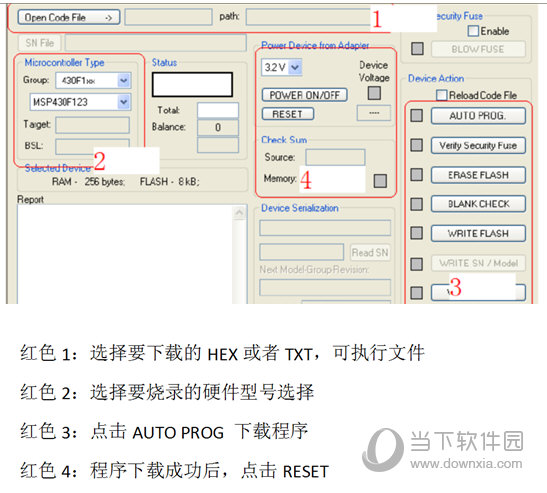Click the Target field in Microcontroller Type
The height and width of the screenshot is (493, 547).
click(92, 125)
